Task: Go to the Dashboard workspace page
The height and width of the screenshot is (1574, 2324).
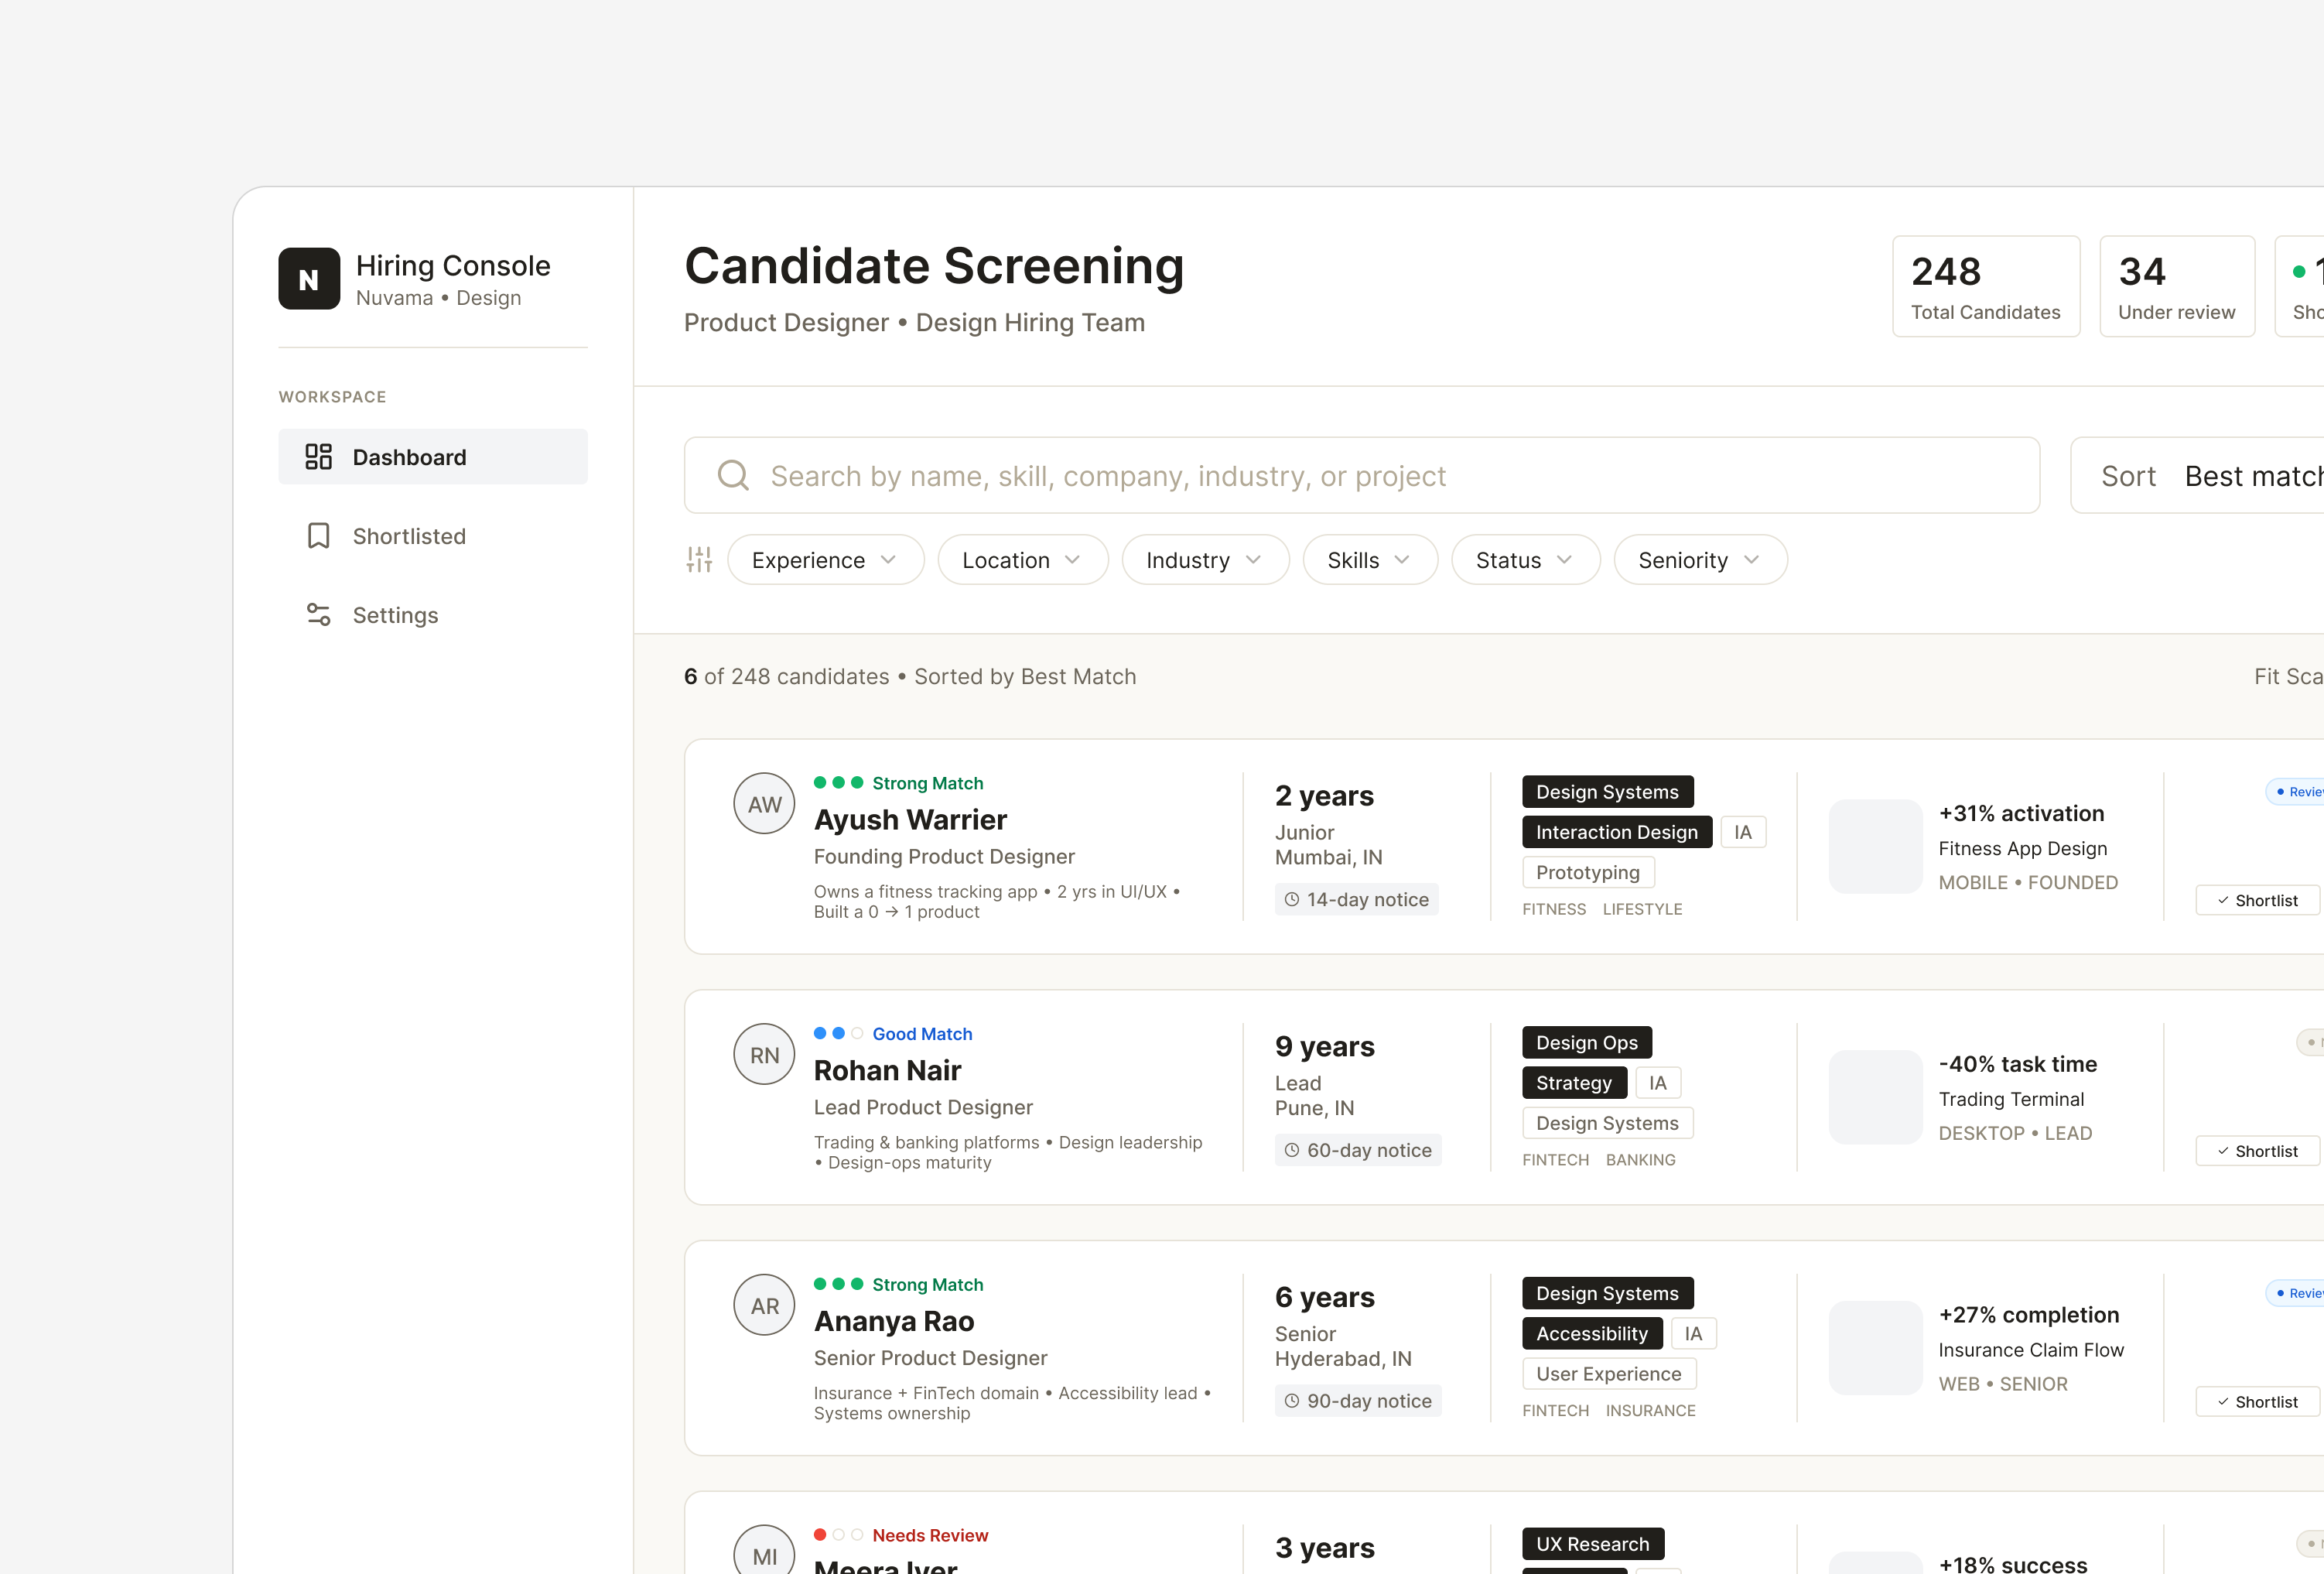Action: (x=433, y=457)
